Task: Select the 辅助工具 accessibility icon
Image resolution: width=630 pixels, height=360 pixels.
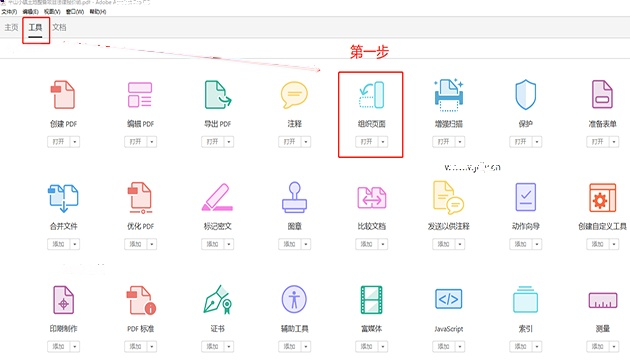Action: click(x=294, y=299)
